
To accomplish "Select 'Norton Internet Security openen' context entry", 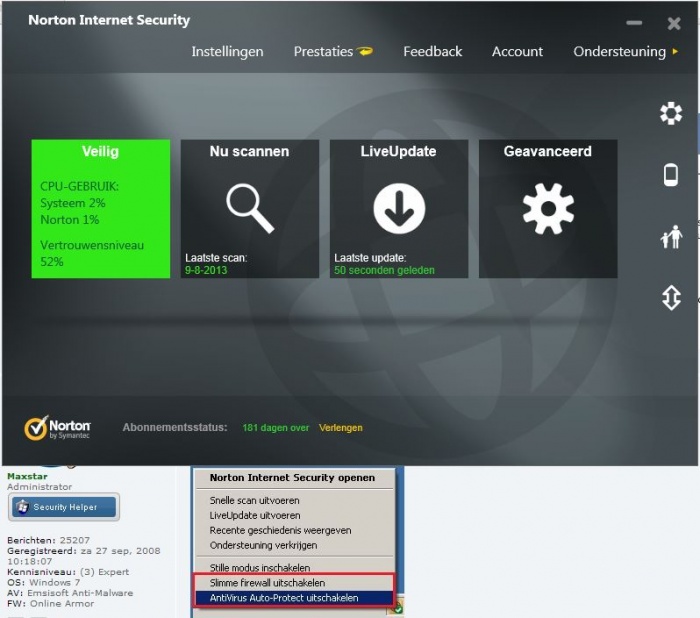I will (x=294, y=478).
